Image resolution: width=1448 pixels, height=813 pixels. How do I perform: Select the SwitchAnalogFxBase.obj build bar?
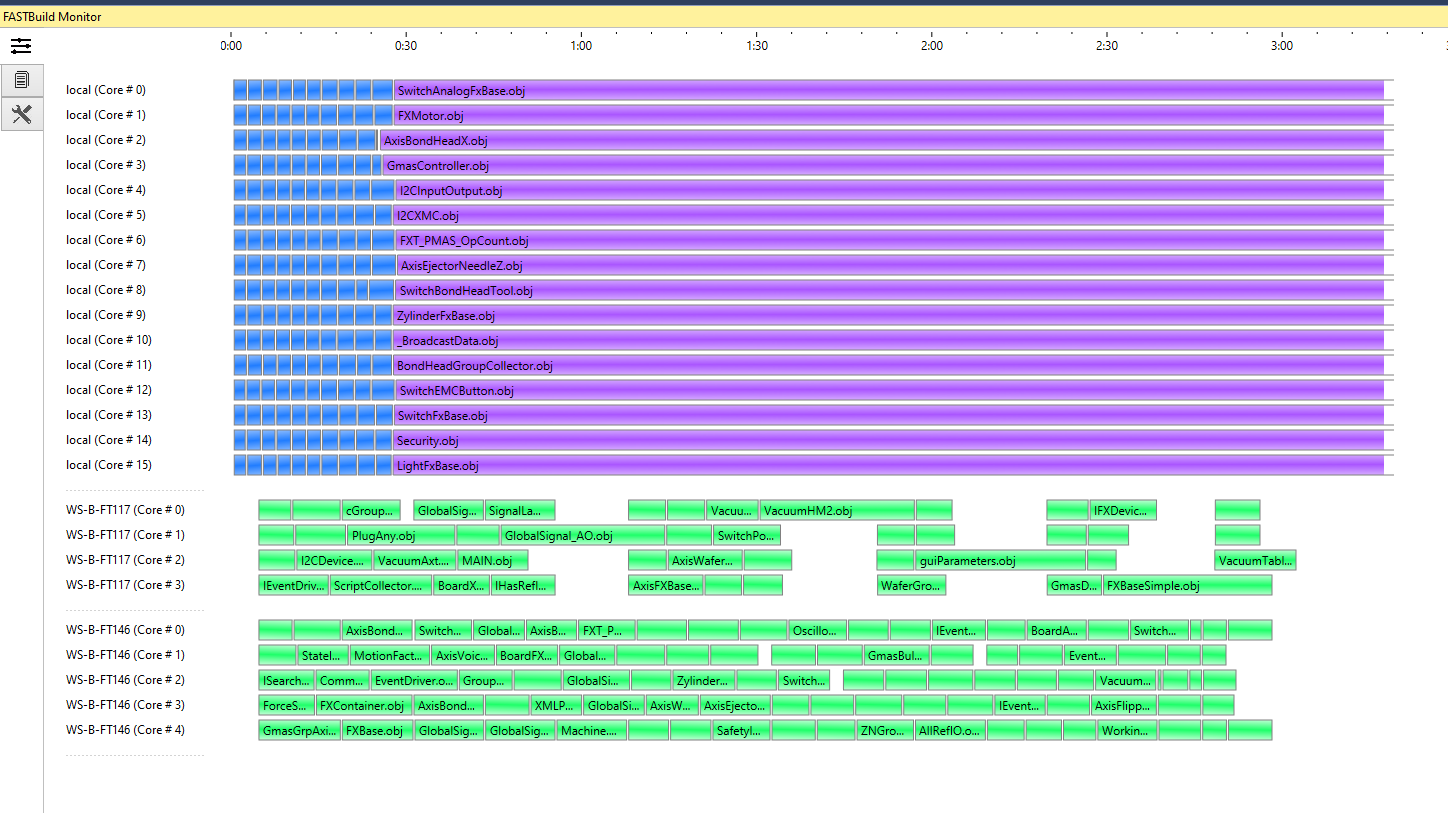pyautogui.click(x=700, y=89)
